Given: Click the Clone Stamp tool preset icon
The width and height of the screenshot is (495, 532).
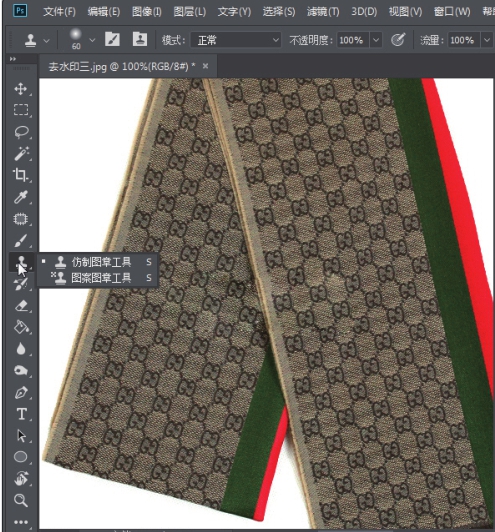Looking at the screenshot, I should click(31, 40).
